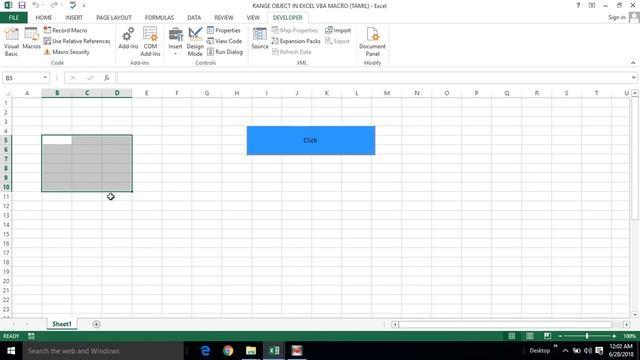Open COM Add-Ins dialog
Viewport: 640px width, 360px height.
coord(150,42)
